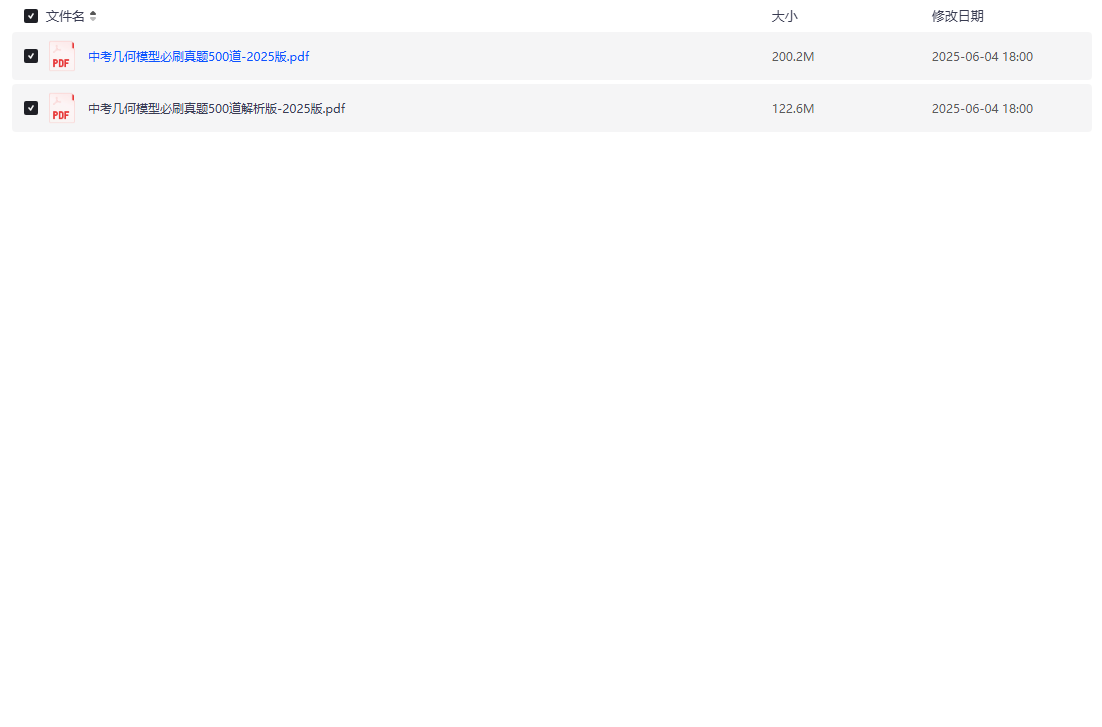Select the second file row's empty area
Image resolution: width=1102 pixels, height=727 pixels.
560,109
